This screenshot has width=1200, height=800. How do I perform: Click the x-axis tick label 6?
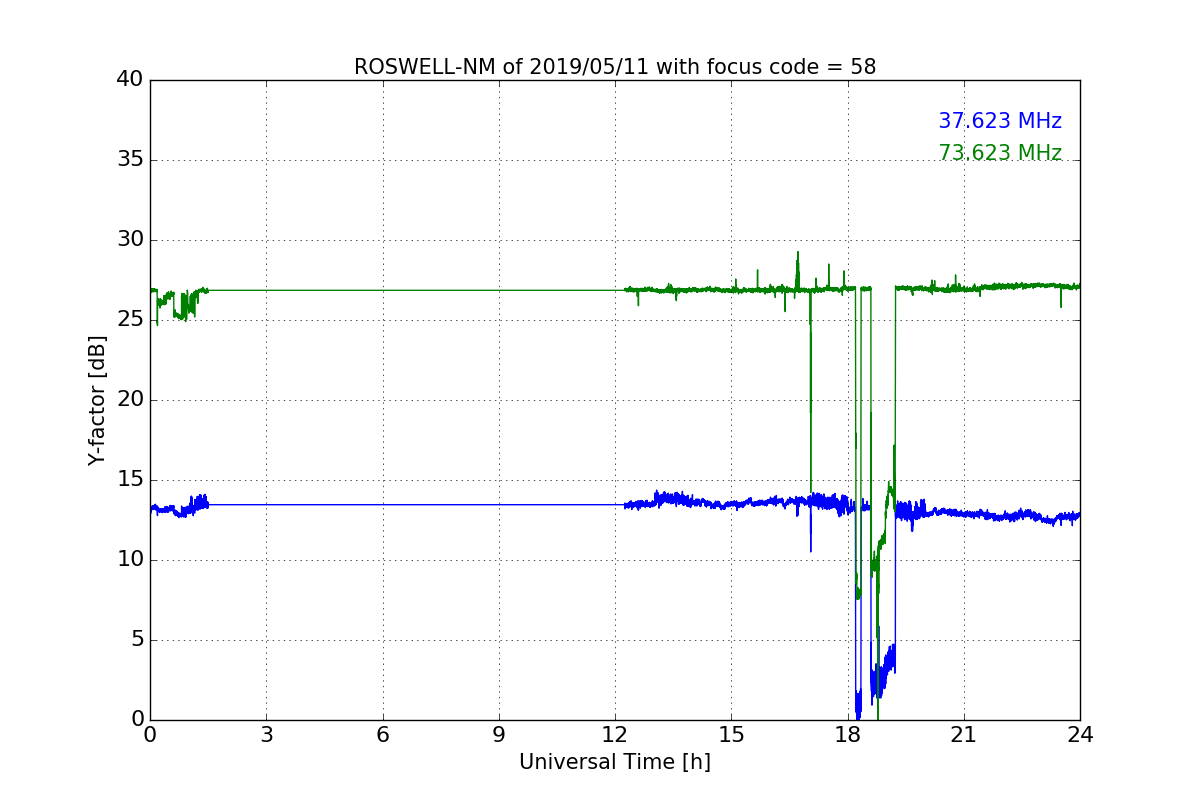pyautogui.click(x=382, y=735)
